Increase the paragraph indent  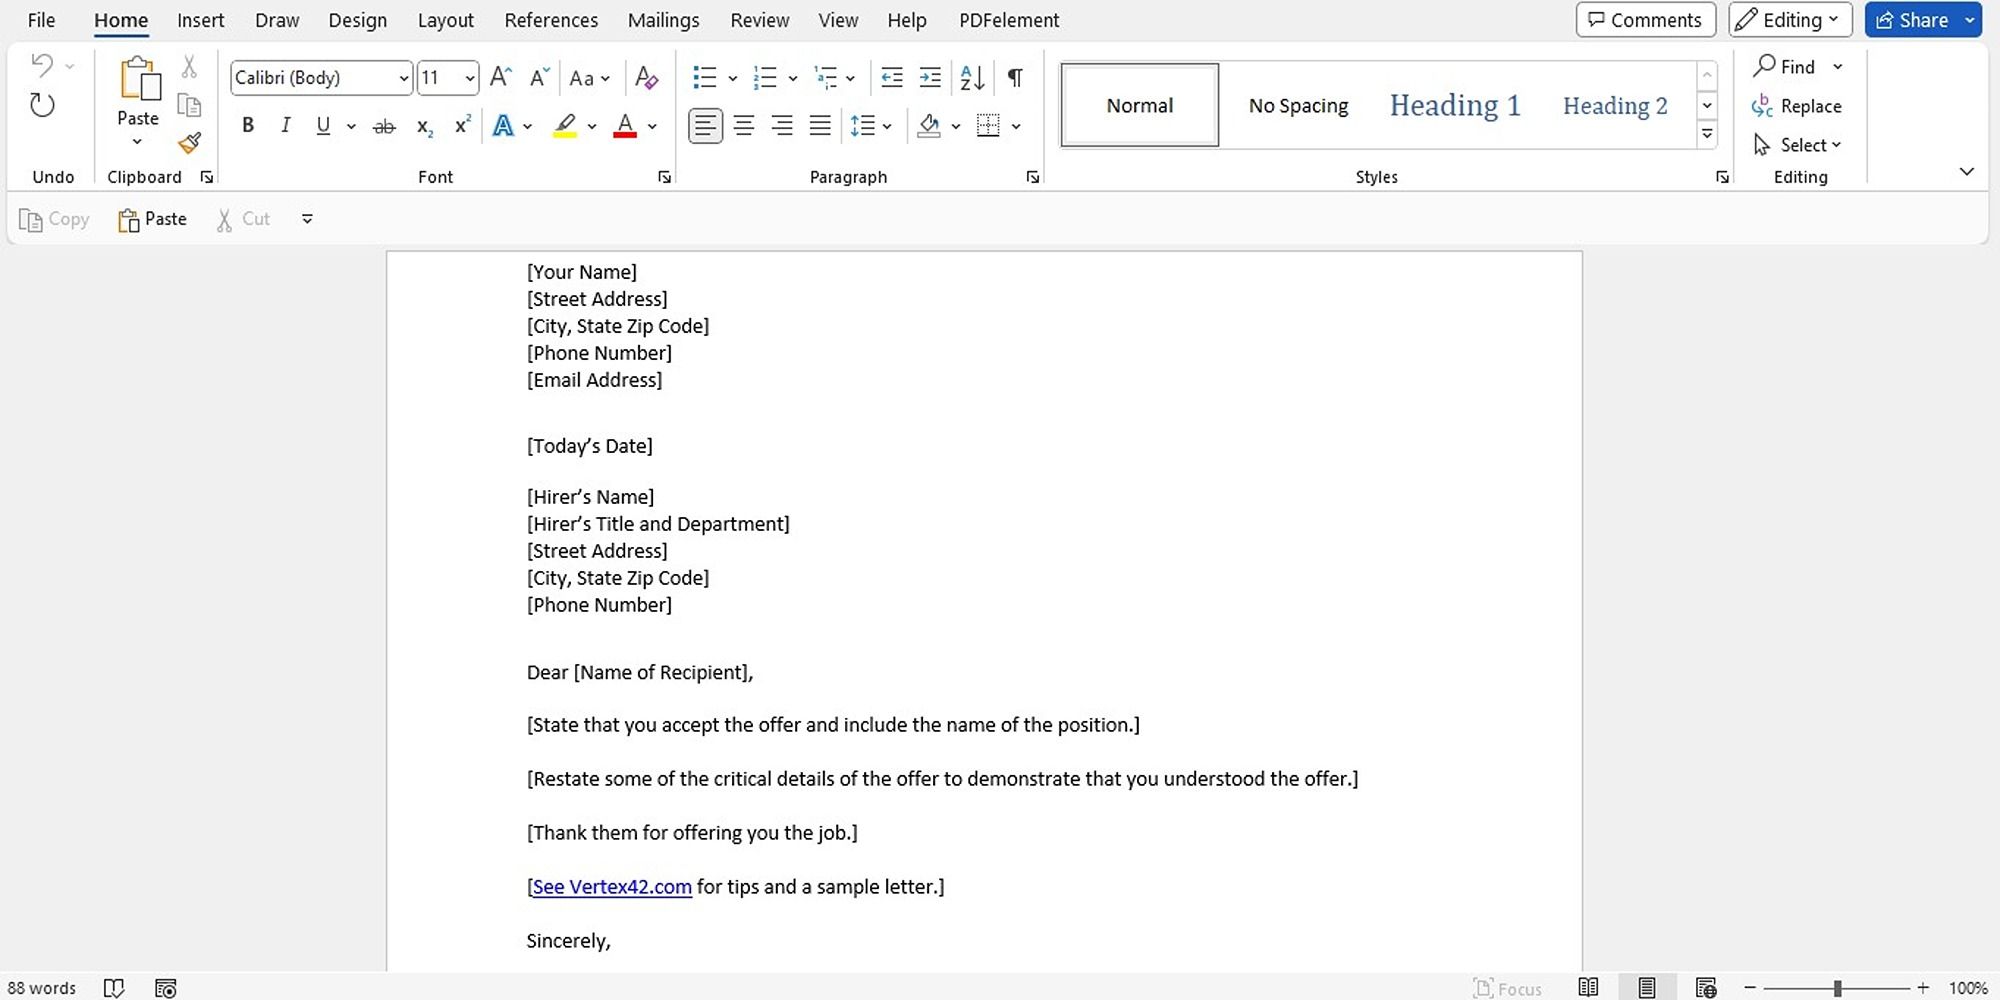click(x=930, y=78)
